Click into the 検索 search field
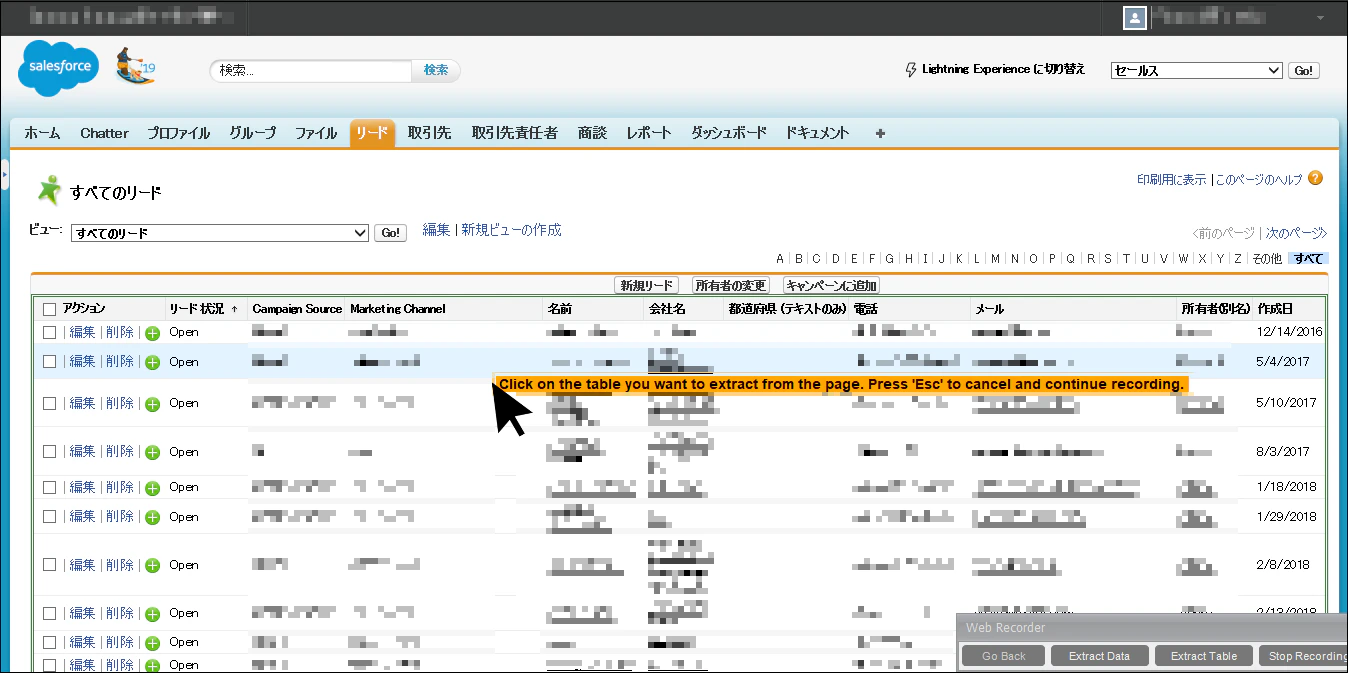Image resolution: width=1348 pixels, height=673 pixels. [311, 71]
